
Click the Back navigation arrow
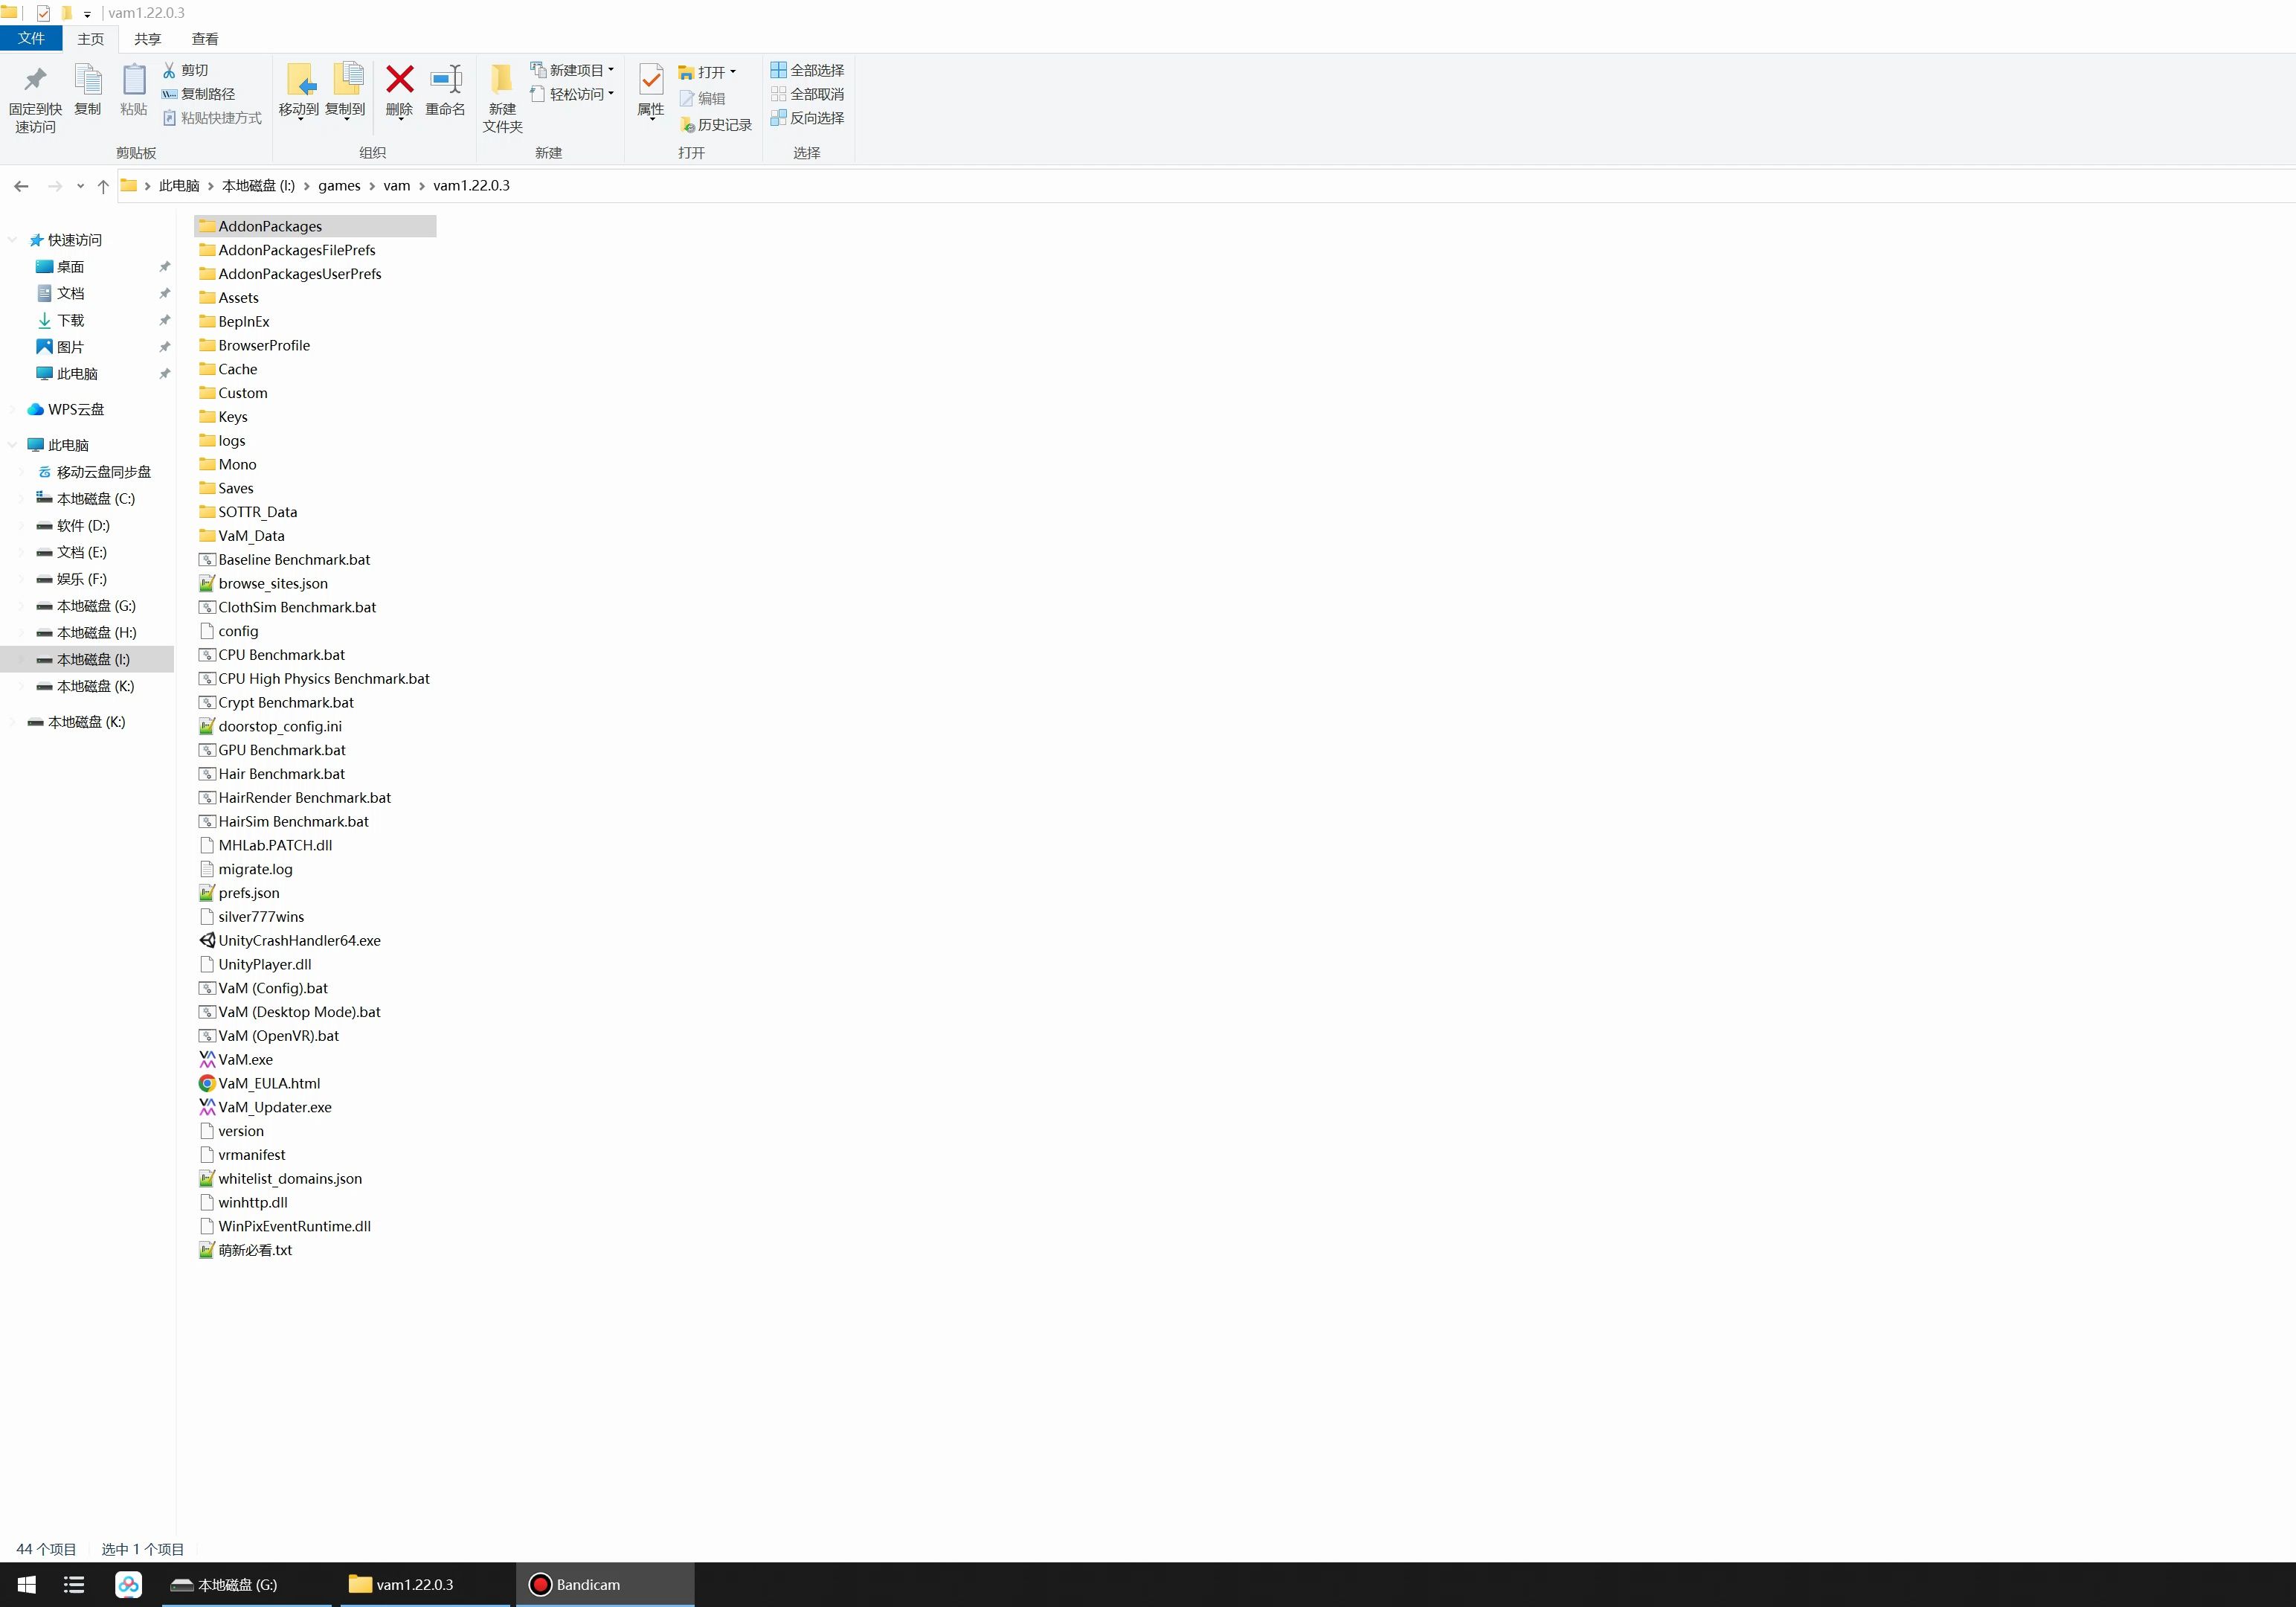(x=21, y=186)
